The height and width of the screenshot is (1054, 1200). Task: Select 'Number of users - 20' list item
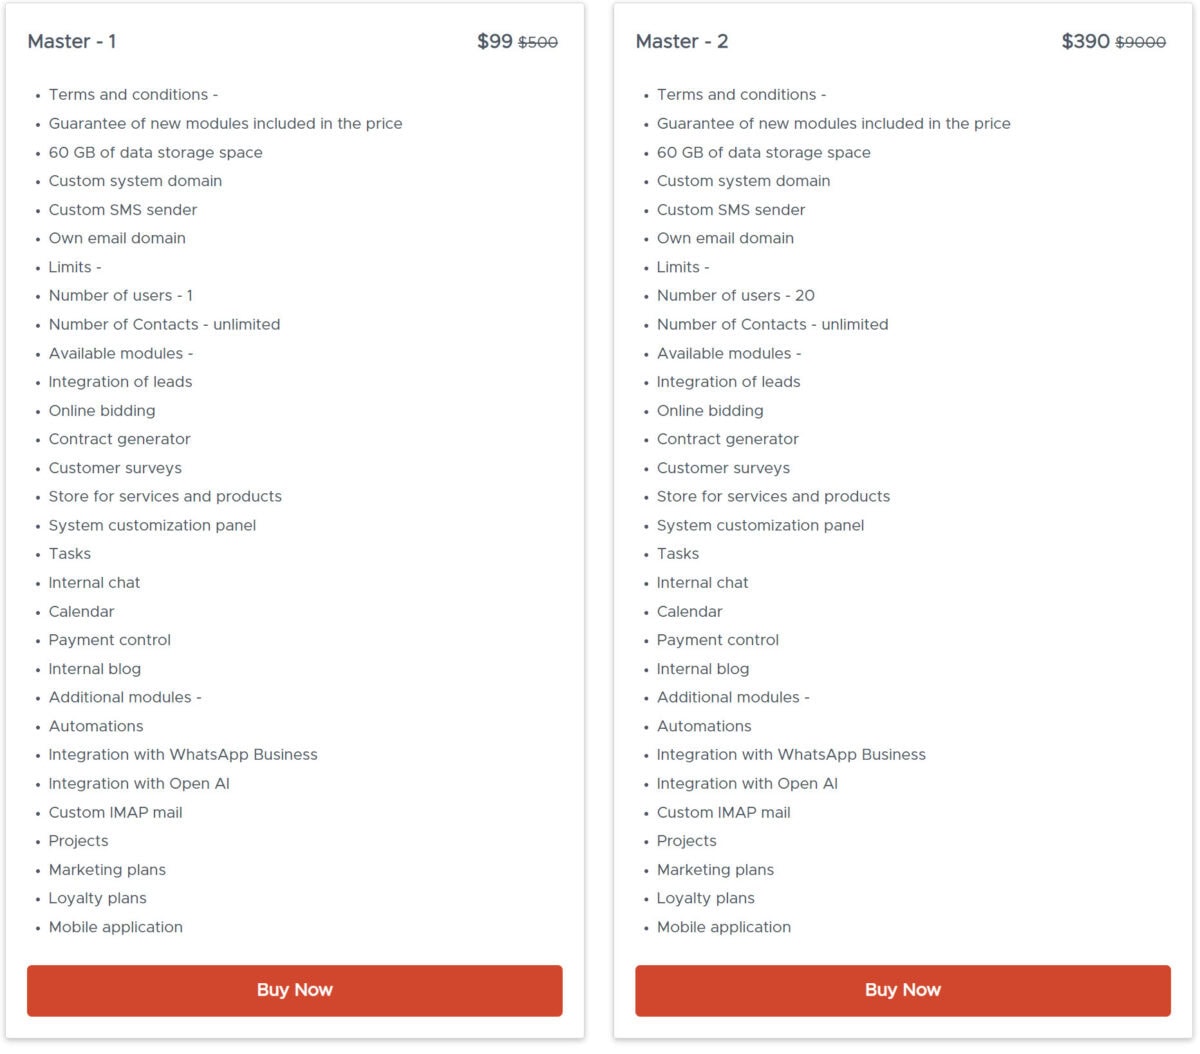click(735, 295)
